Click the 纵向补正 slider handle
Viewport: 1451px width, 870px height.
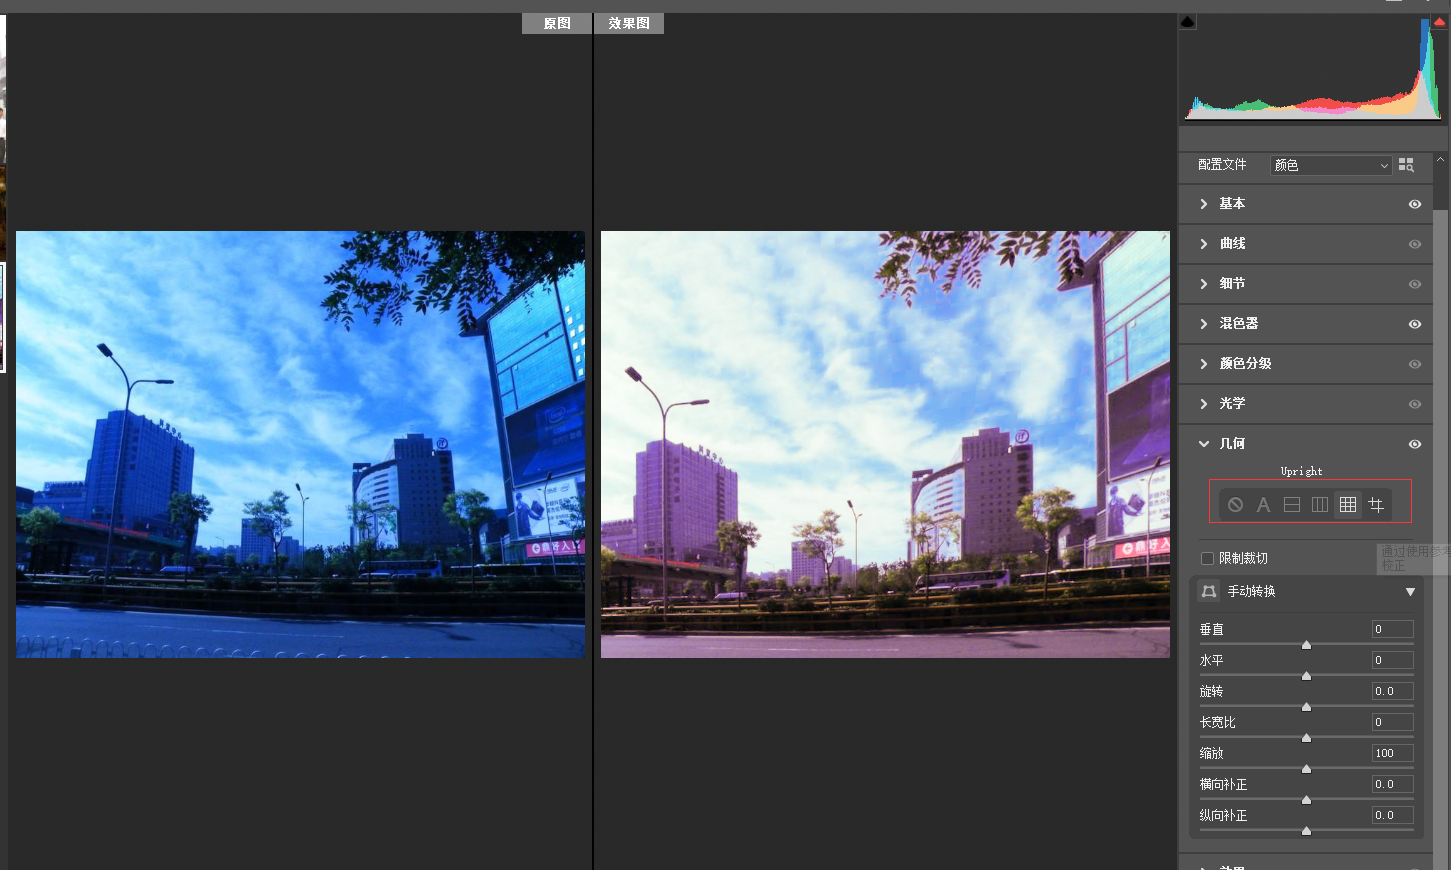pos(1306,831)
